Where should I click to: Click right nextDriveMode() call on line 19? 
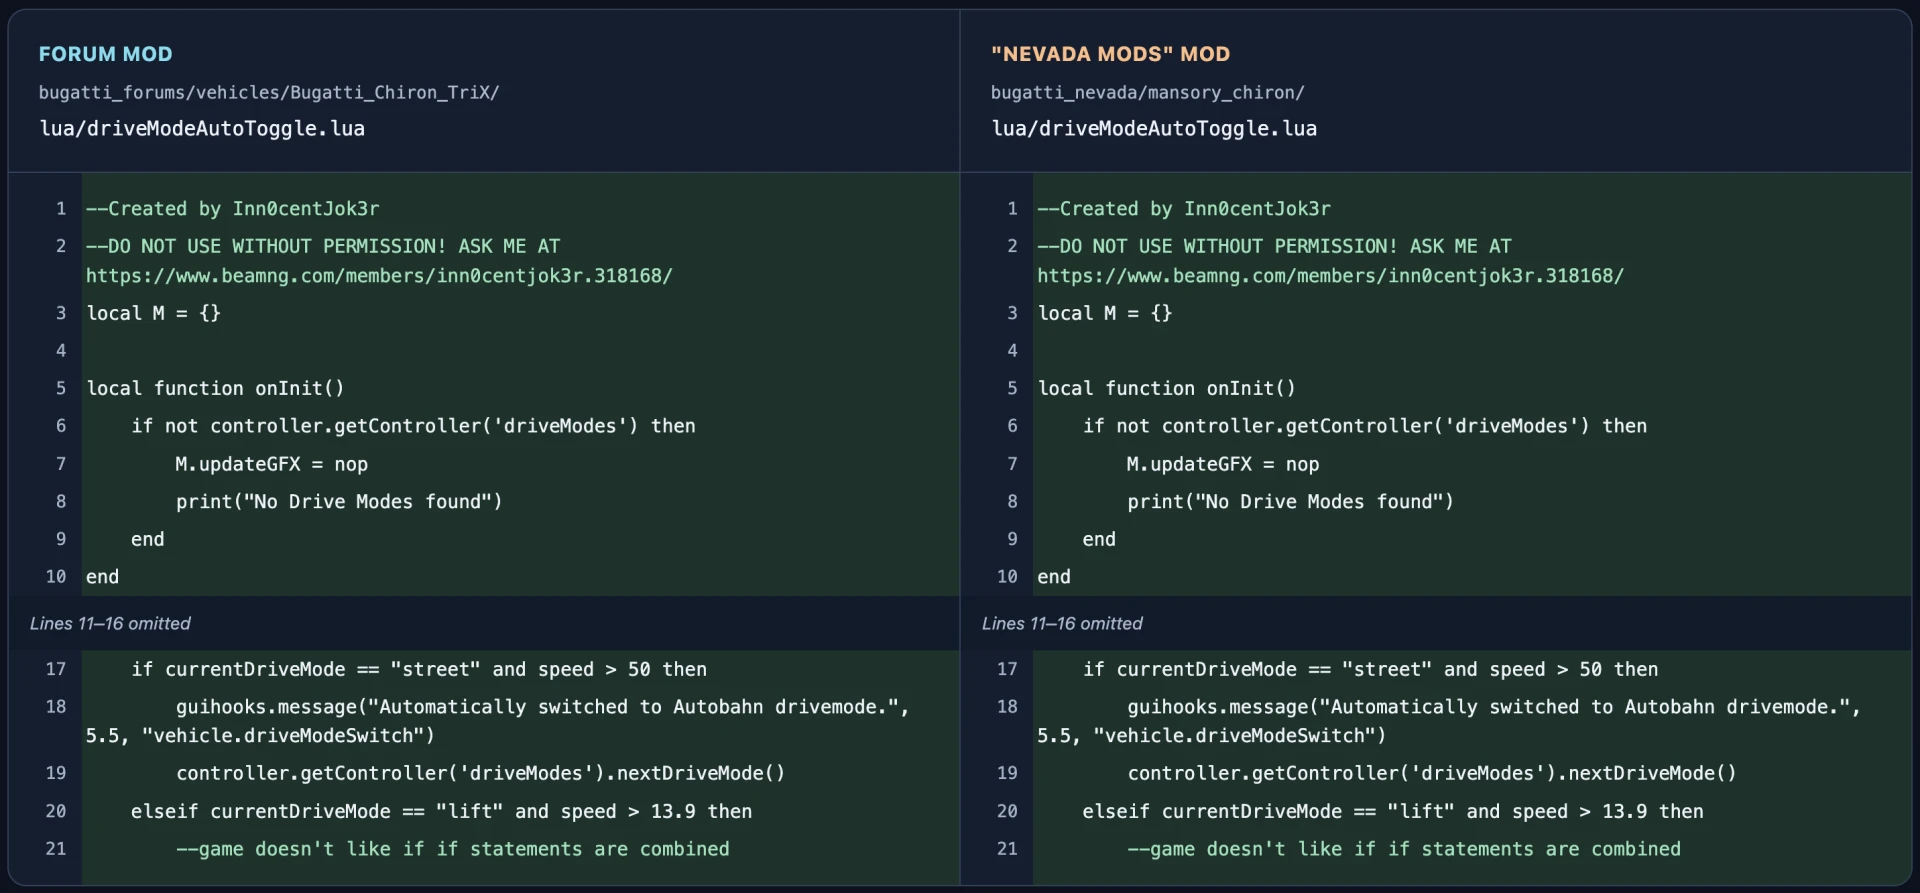coord(1432,773)
